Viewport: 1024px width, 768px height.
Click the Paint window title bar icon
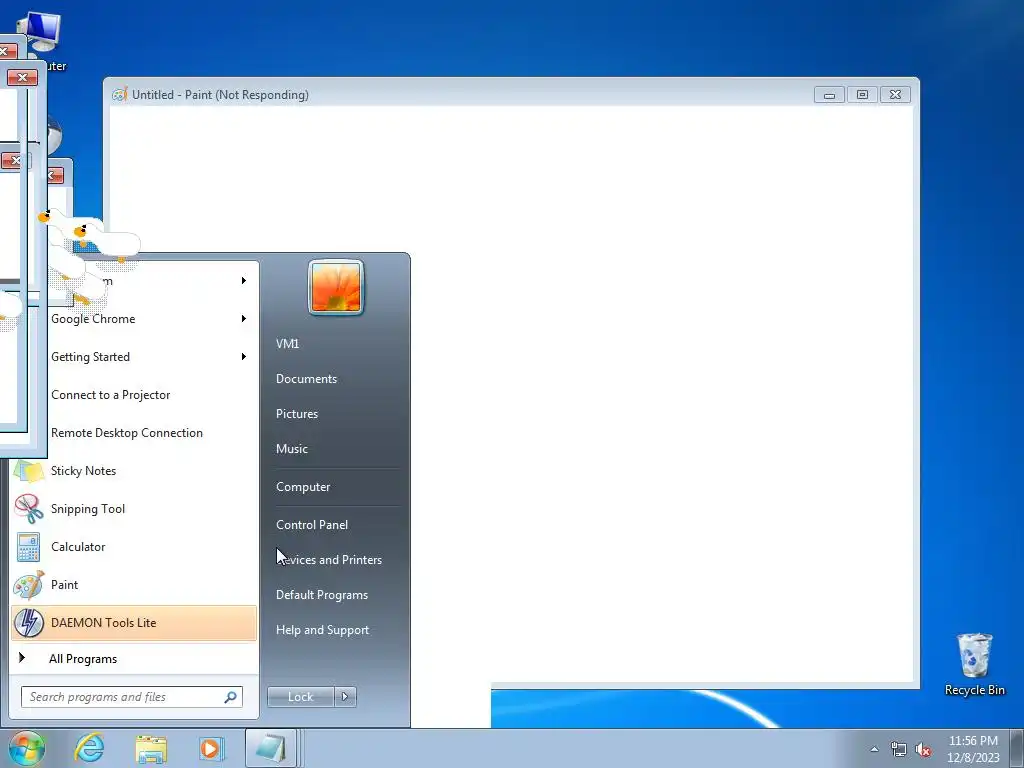click(120, 95)
